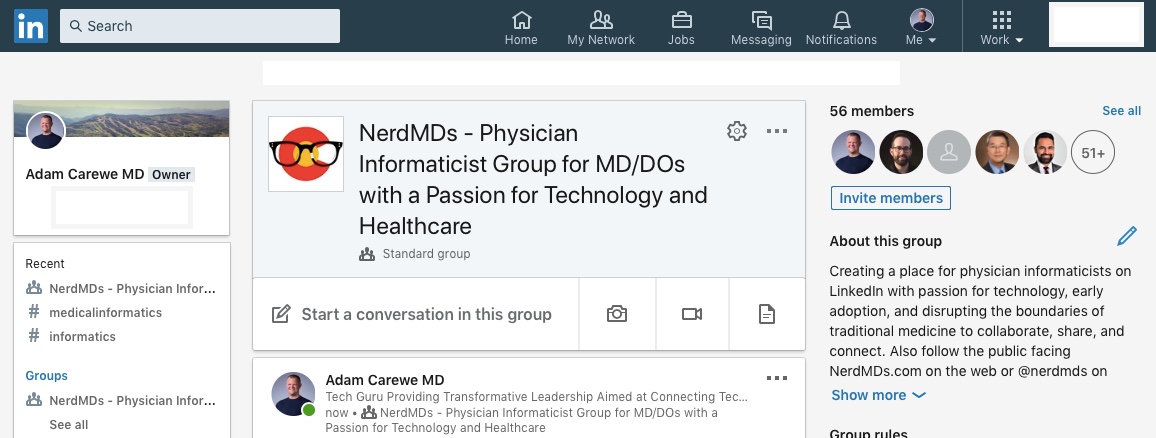Add a photo using camera icon
The width and height of the screenshot is (1156, 438).
click(x=617, y=314)
